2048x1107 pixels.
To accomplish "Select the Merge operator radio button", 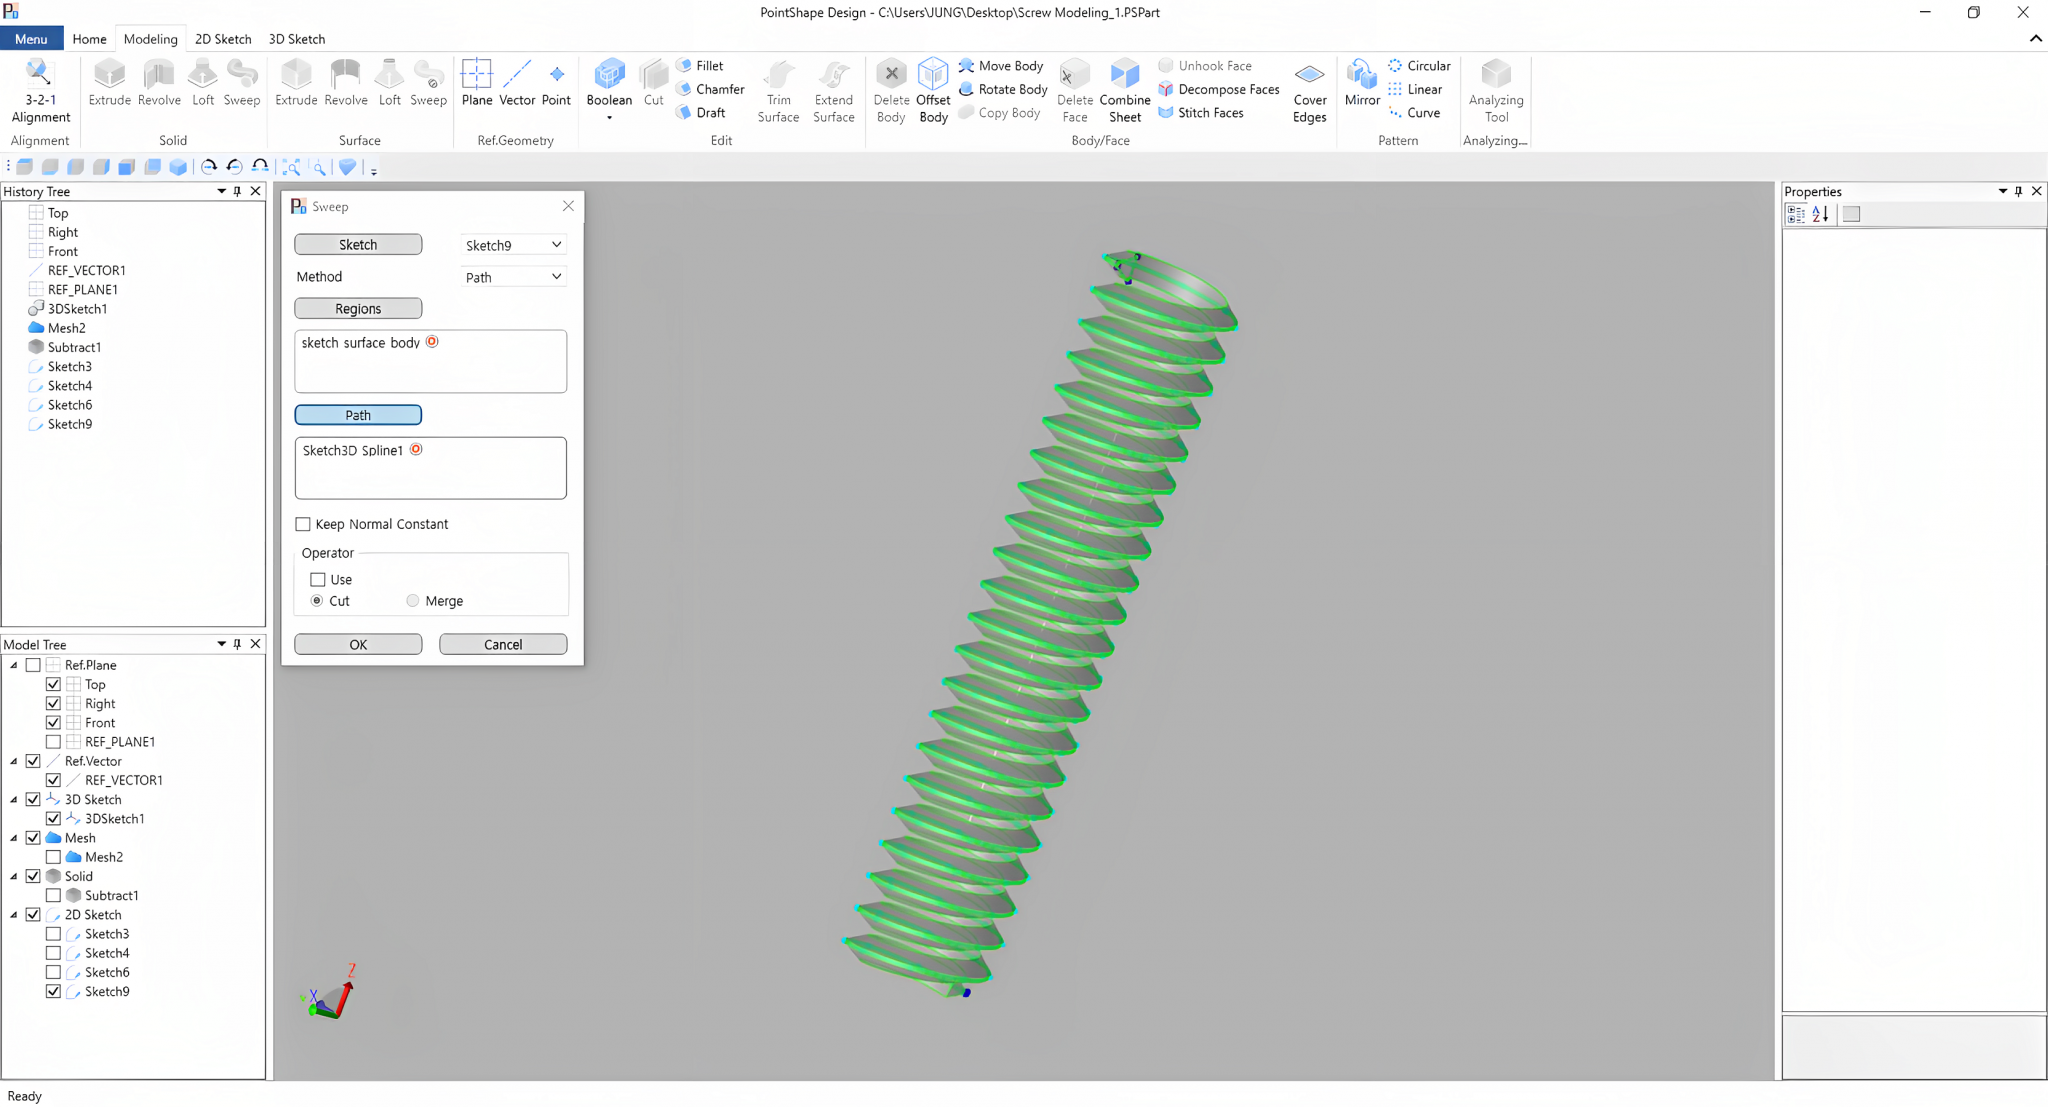I will click(x=412, y=600).
